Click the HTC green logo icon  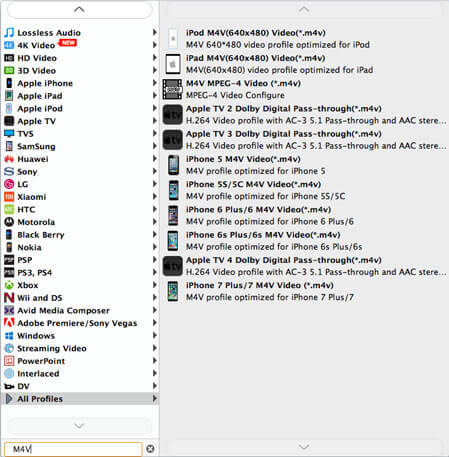(x=9, y=210)
